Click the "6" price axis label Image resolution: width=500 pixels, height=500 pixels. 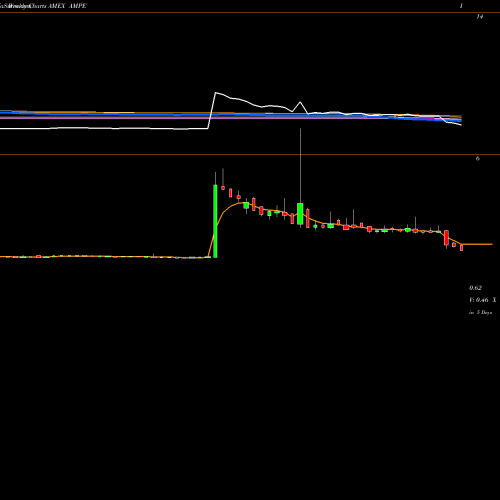click(478, 159)
